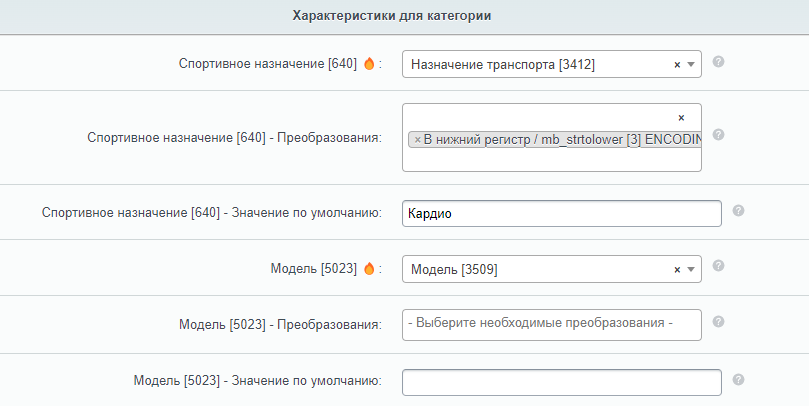The height and width of the screenshot is (406, 809).
Task: Clear all transformations for Спортивное назначение
Action: tap(681, 118)
